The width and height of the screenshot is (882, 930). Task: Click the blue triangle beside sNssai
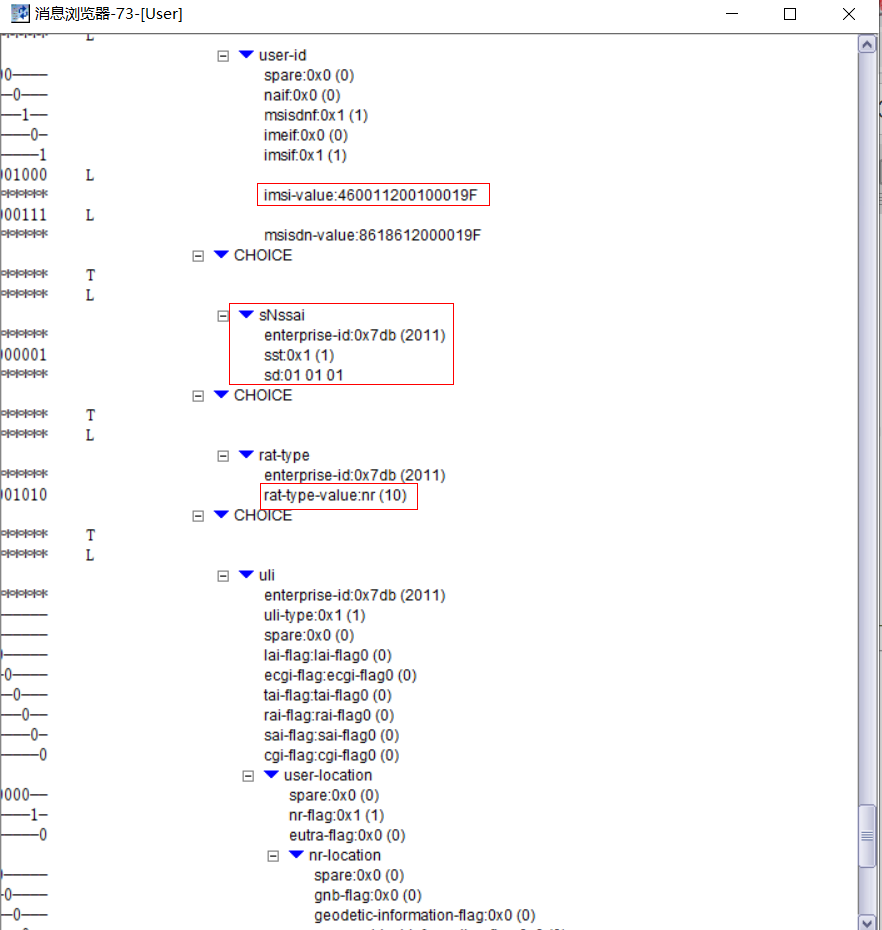tap(246, 315)
